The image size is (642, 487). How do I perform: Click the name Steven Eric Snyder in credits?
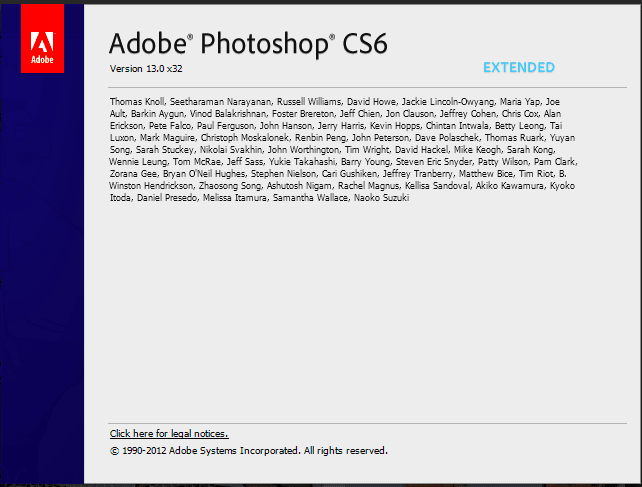(x=434, y=162)
